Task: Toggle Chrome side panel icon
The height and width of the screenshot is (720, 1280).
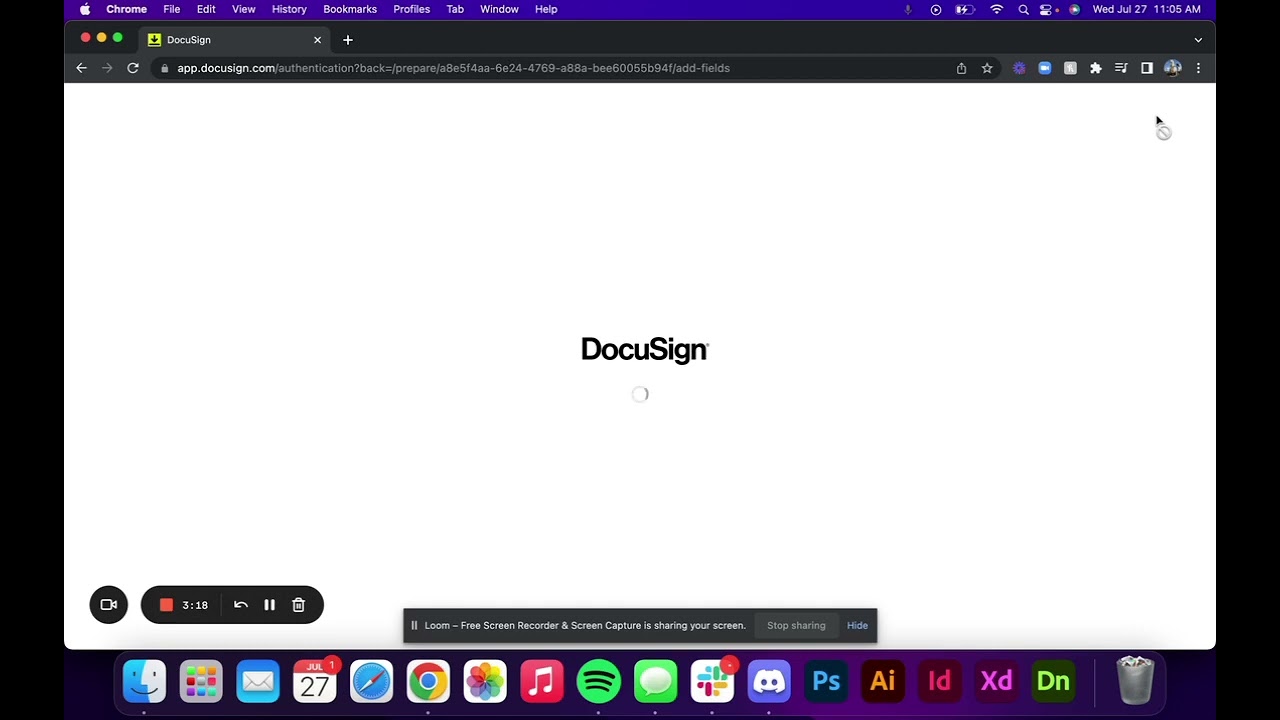Action: 1147,68
